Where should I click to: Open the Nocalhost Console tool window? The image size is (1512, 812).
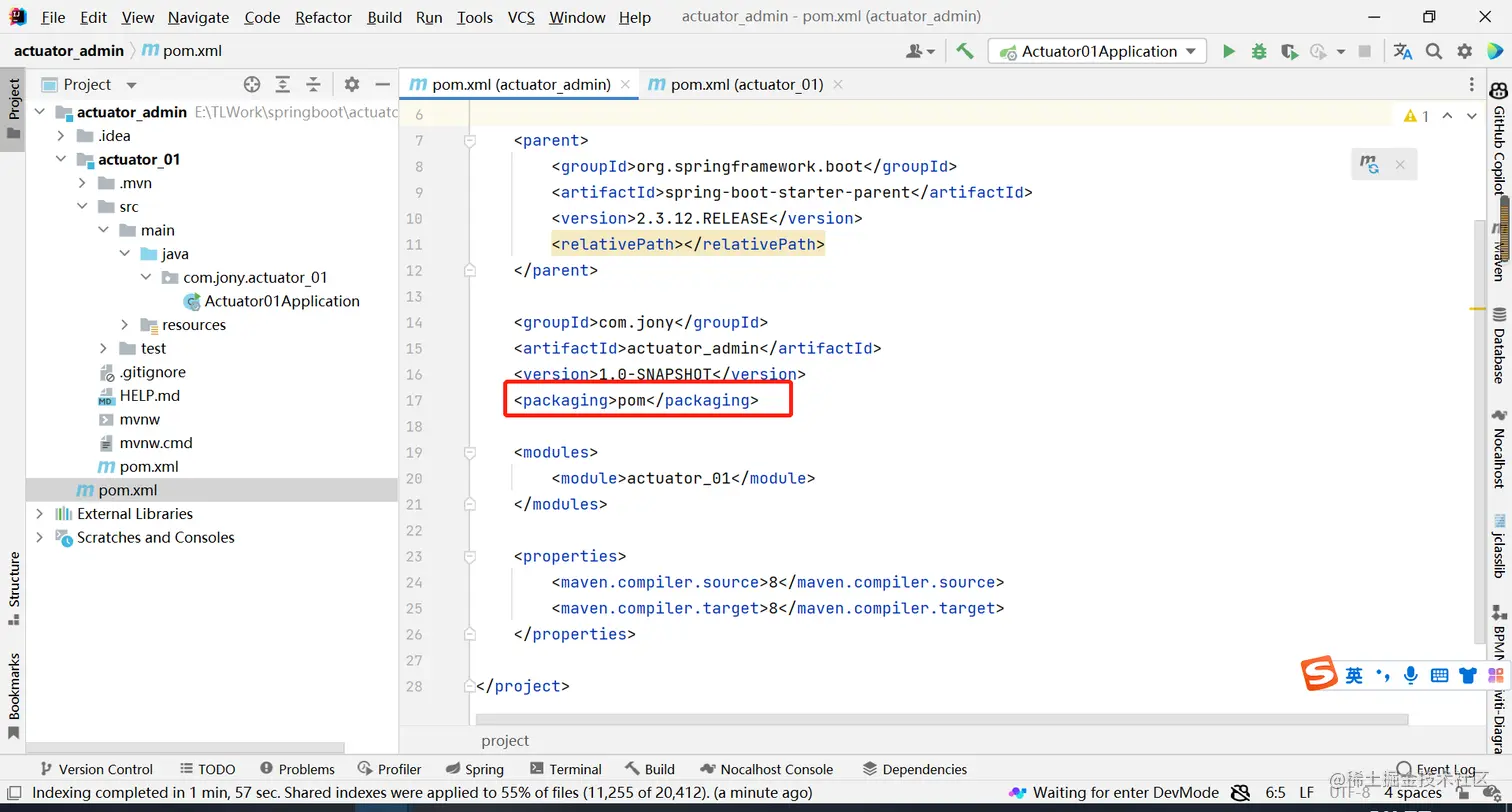coord(766,769)
